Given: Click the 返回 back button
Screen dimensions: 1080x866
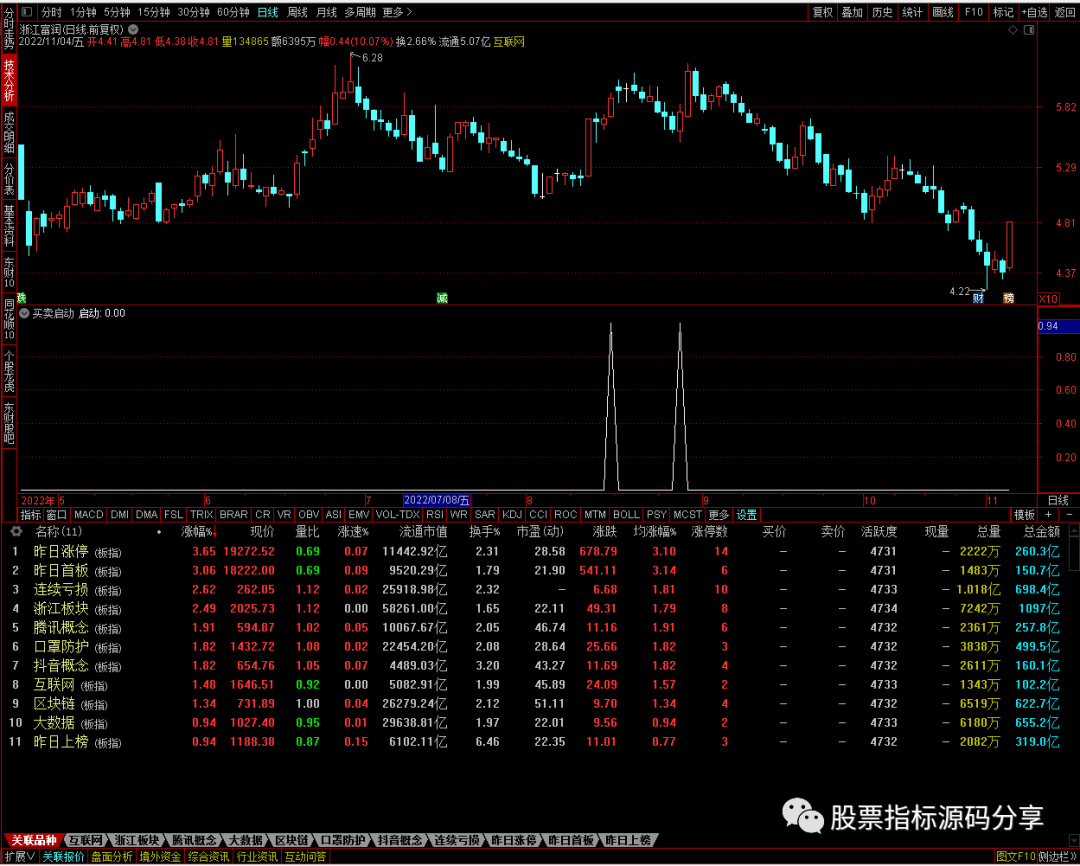Looking at the screenshot, I should click(x=1064, y=12).
